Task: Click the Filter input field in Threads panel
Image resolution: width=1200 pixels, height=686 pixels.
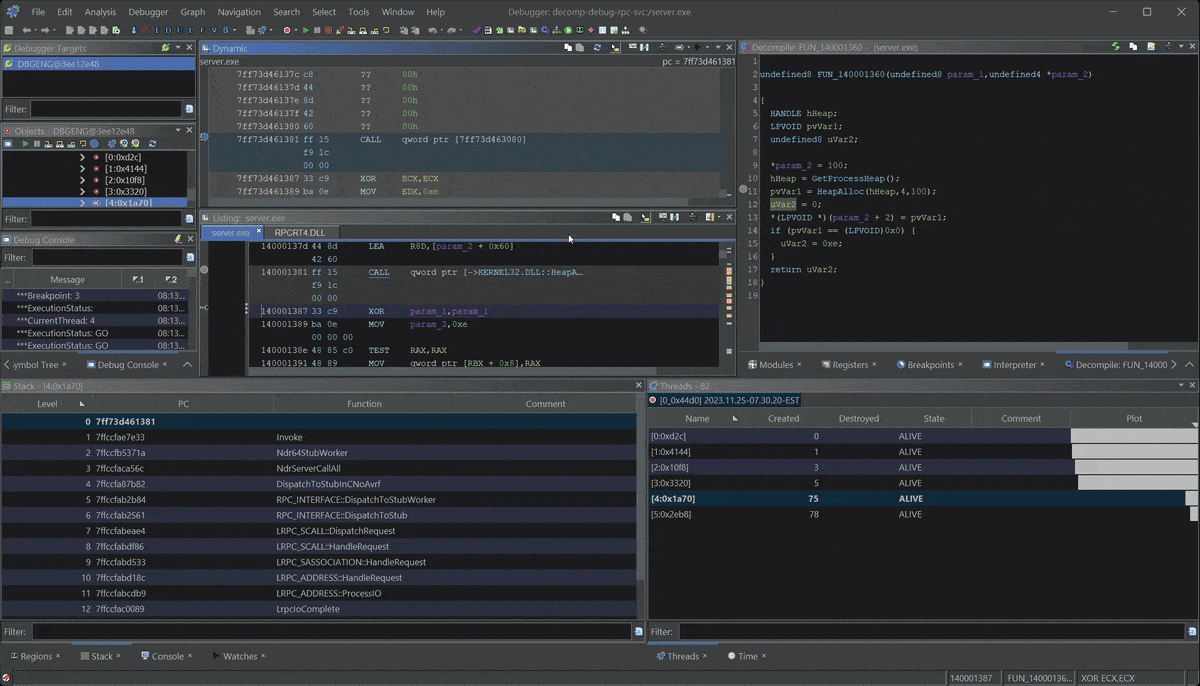Action: (930, 632)
